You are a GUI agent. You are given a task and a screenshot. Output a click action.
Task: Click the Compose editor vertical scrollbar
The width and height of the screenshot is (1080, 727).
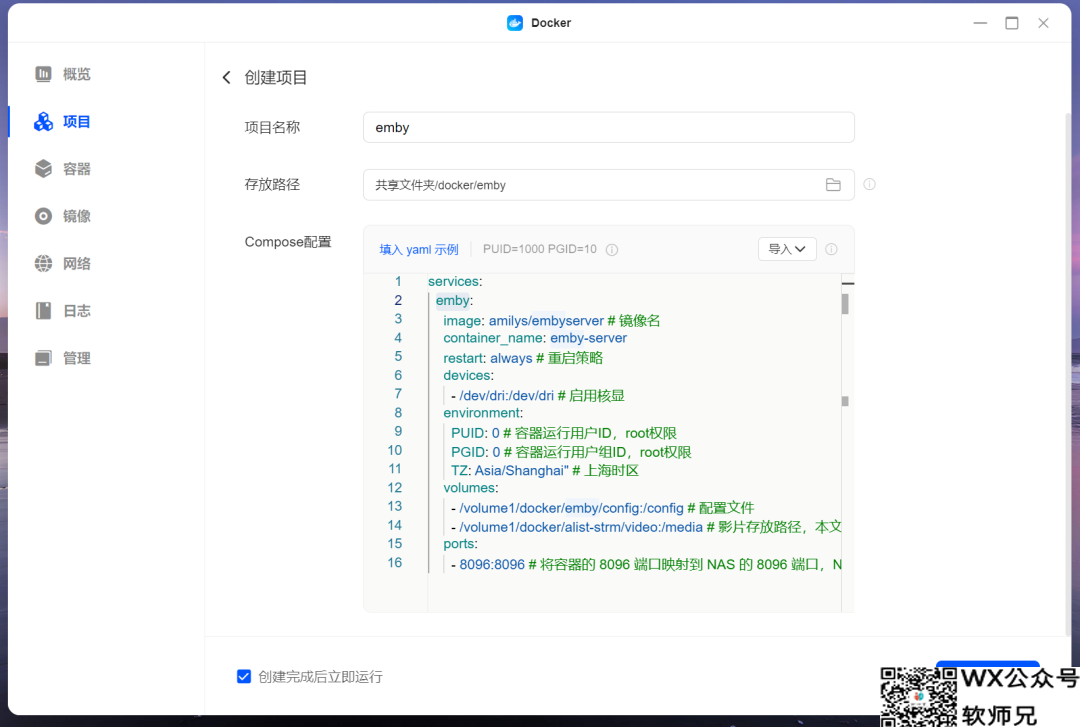tap(845, 303)
